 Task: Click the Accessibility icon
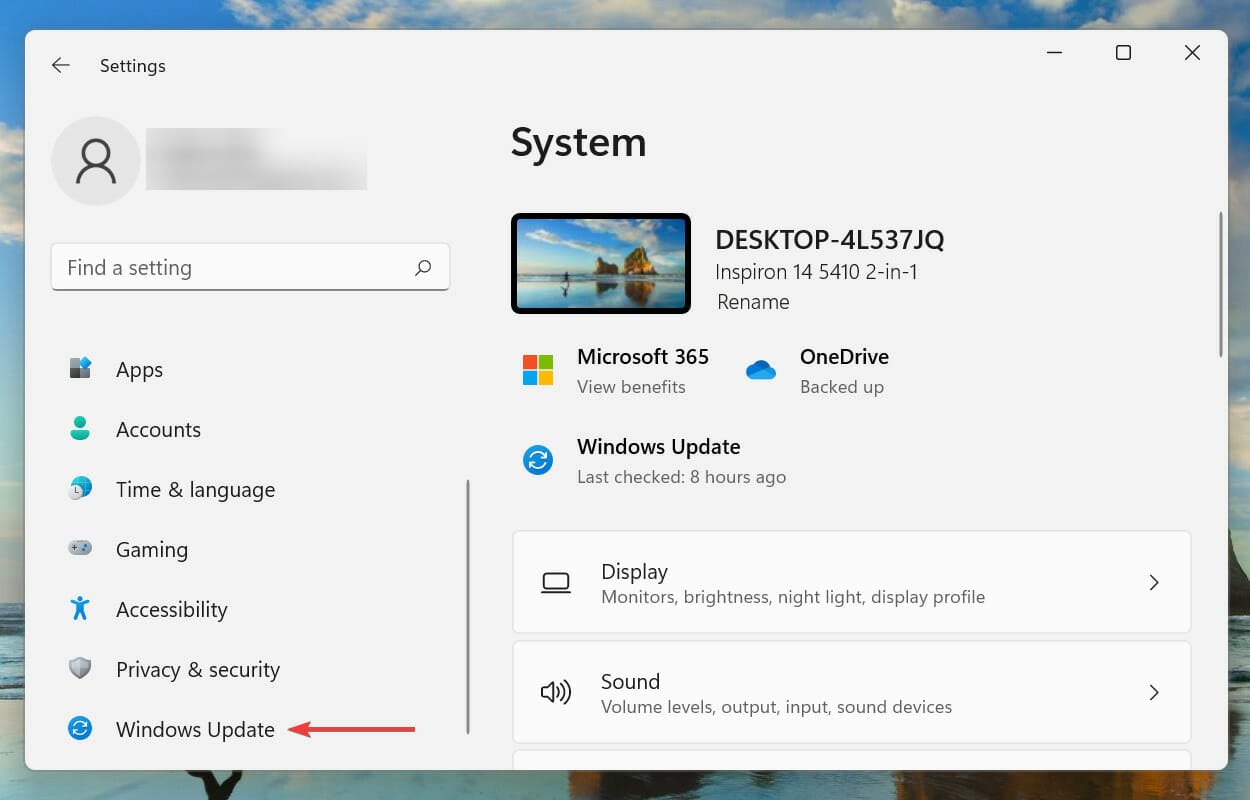(79, 609)
